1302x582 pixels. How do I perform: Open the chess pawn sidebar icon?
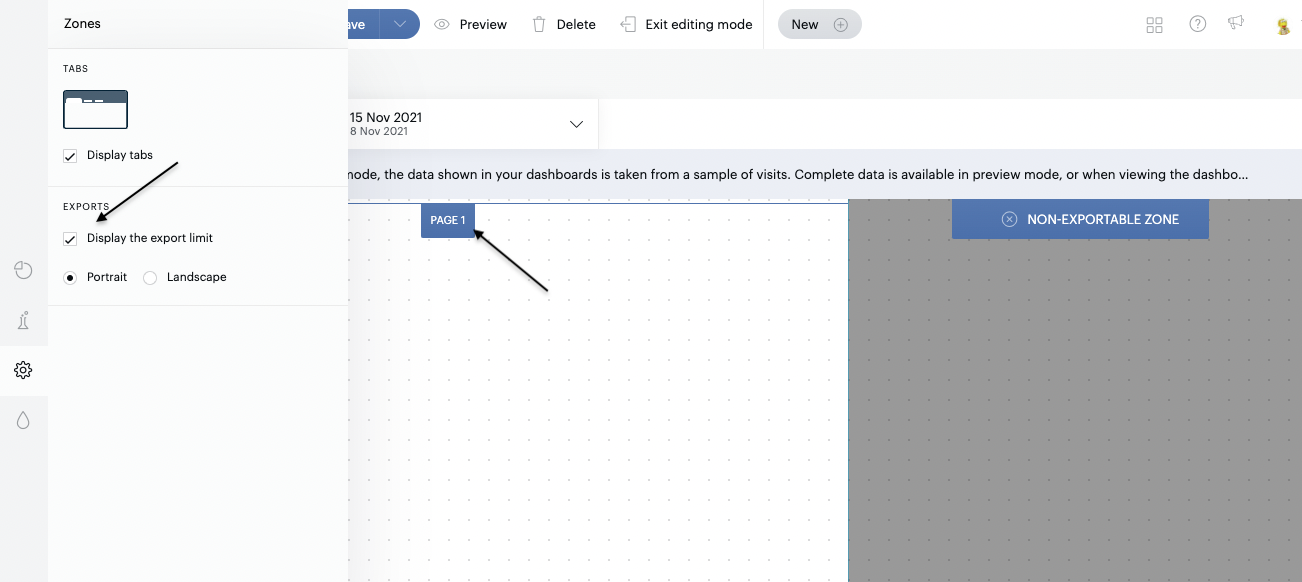coord(23,320)
